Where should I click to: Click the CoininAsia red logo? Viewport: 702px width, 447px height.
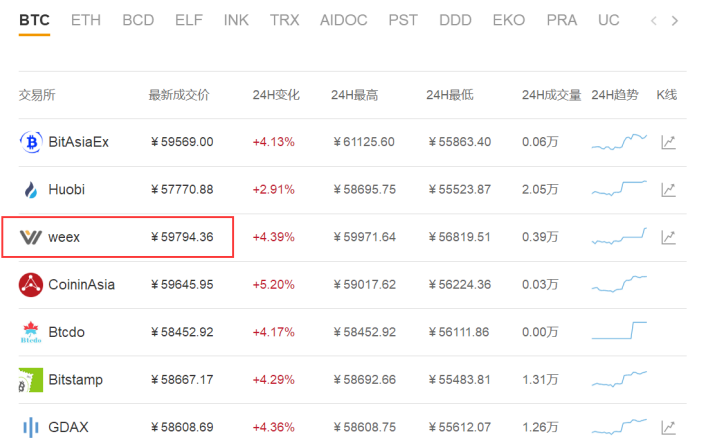(31, 285)
